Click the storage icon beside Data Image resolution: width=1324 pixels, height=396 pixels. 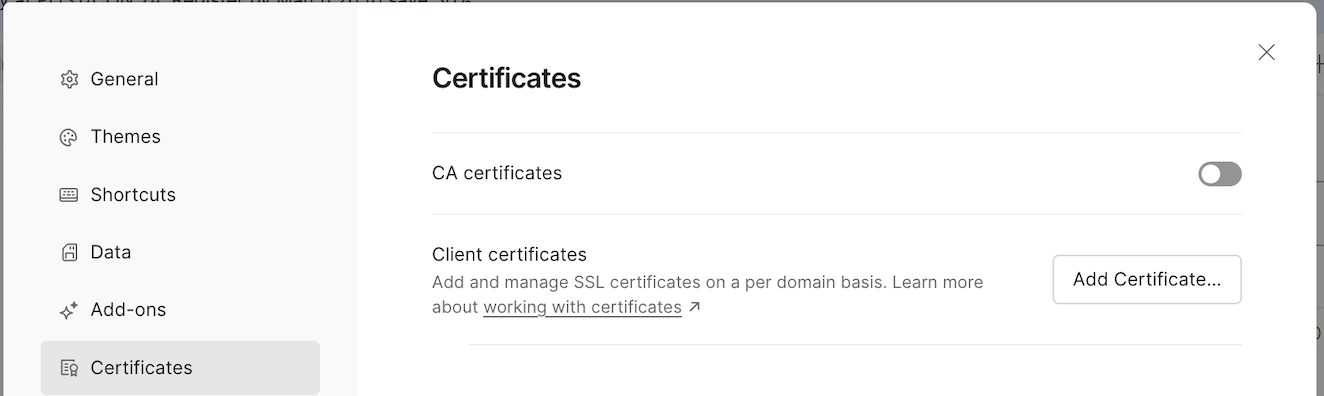[69, 252]
